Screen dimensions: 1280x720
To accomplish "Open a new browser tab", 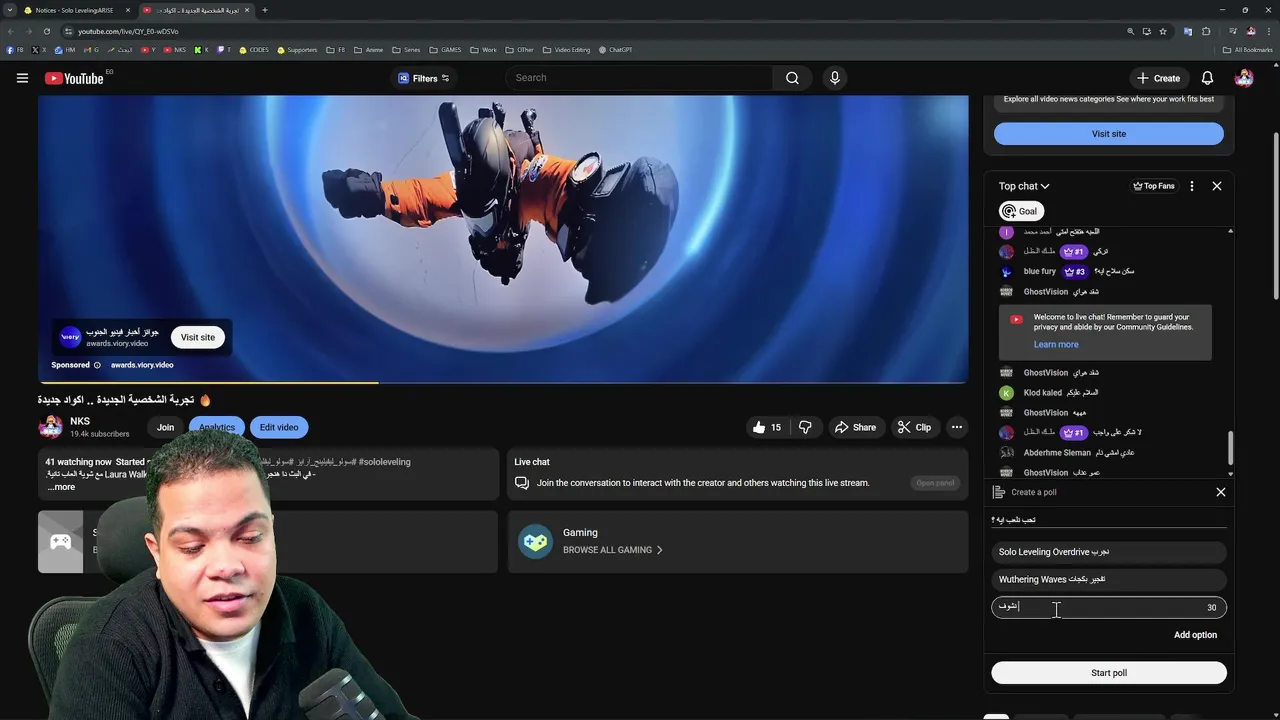I will pyautogui.click(x=264, y=10).
